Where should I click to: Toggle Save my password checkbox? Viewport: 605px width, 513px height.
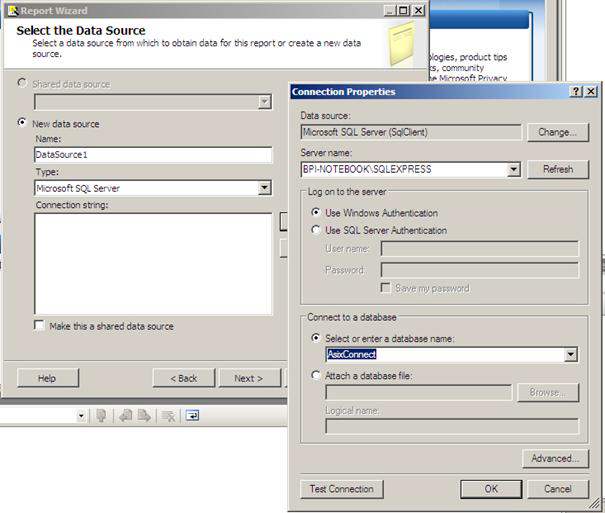[385, 287]
